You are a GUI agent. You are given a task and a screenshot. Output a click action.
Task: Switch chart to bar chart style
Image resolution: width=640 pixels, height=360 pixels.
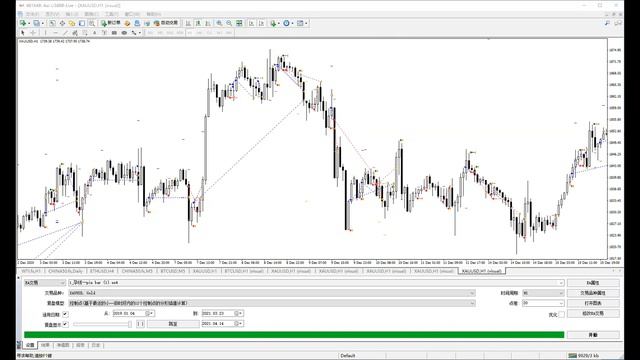188,23
